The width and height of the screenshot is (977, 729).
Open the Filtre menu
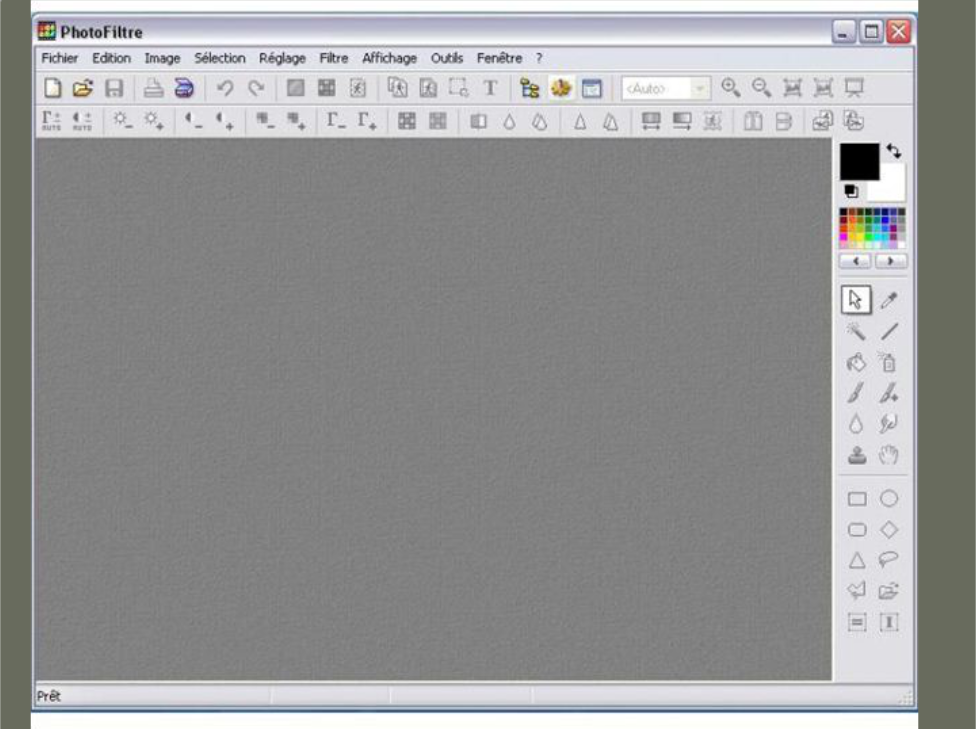(x=334, y=58)
